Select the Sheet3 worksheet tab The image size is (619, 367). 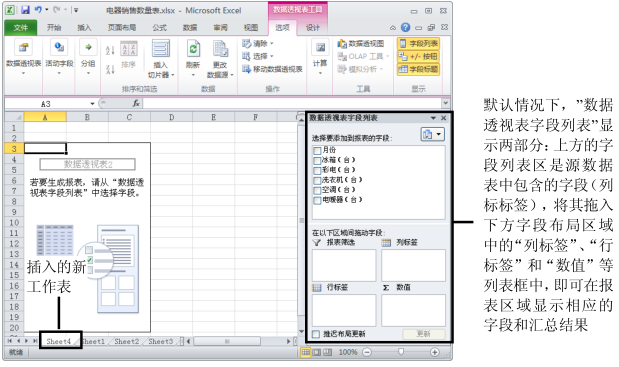click(160, 341)
